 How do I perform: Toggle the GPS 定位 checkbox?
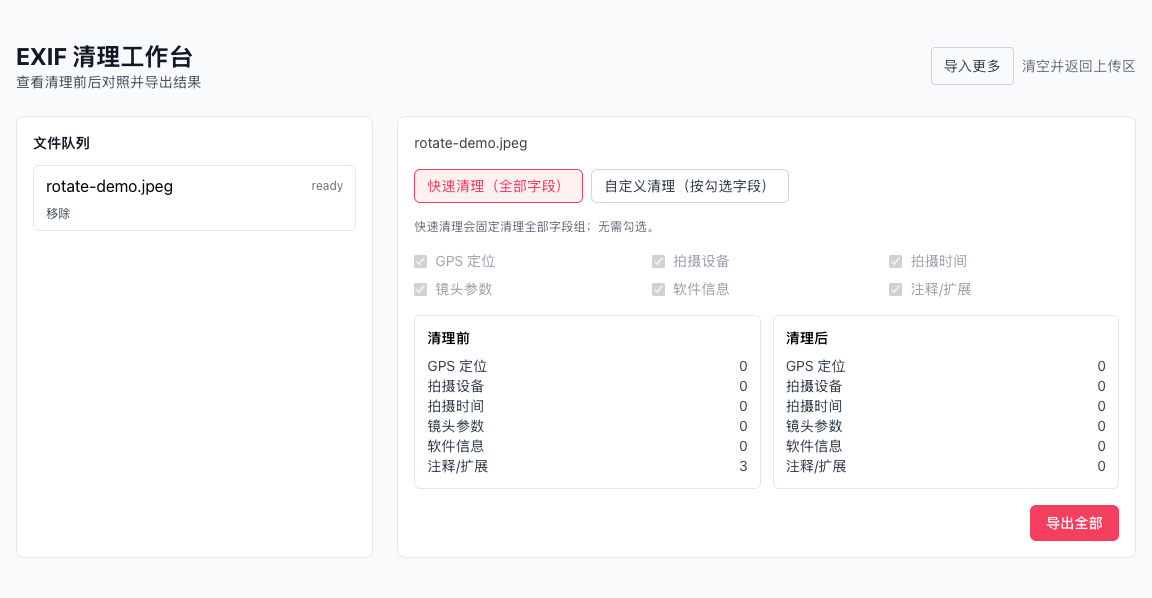coord(421,261)
